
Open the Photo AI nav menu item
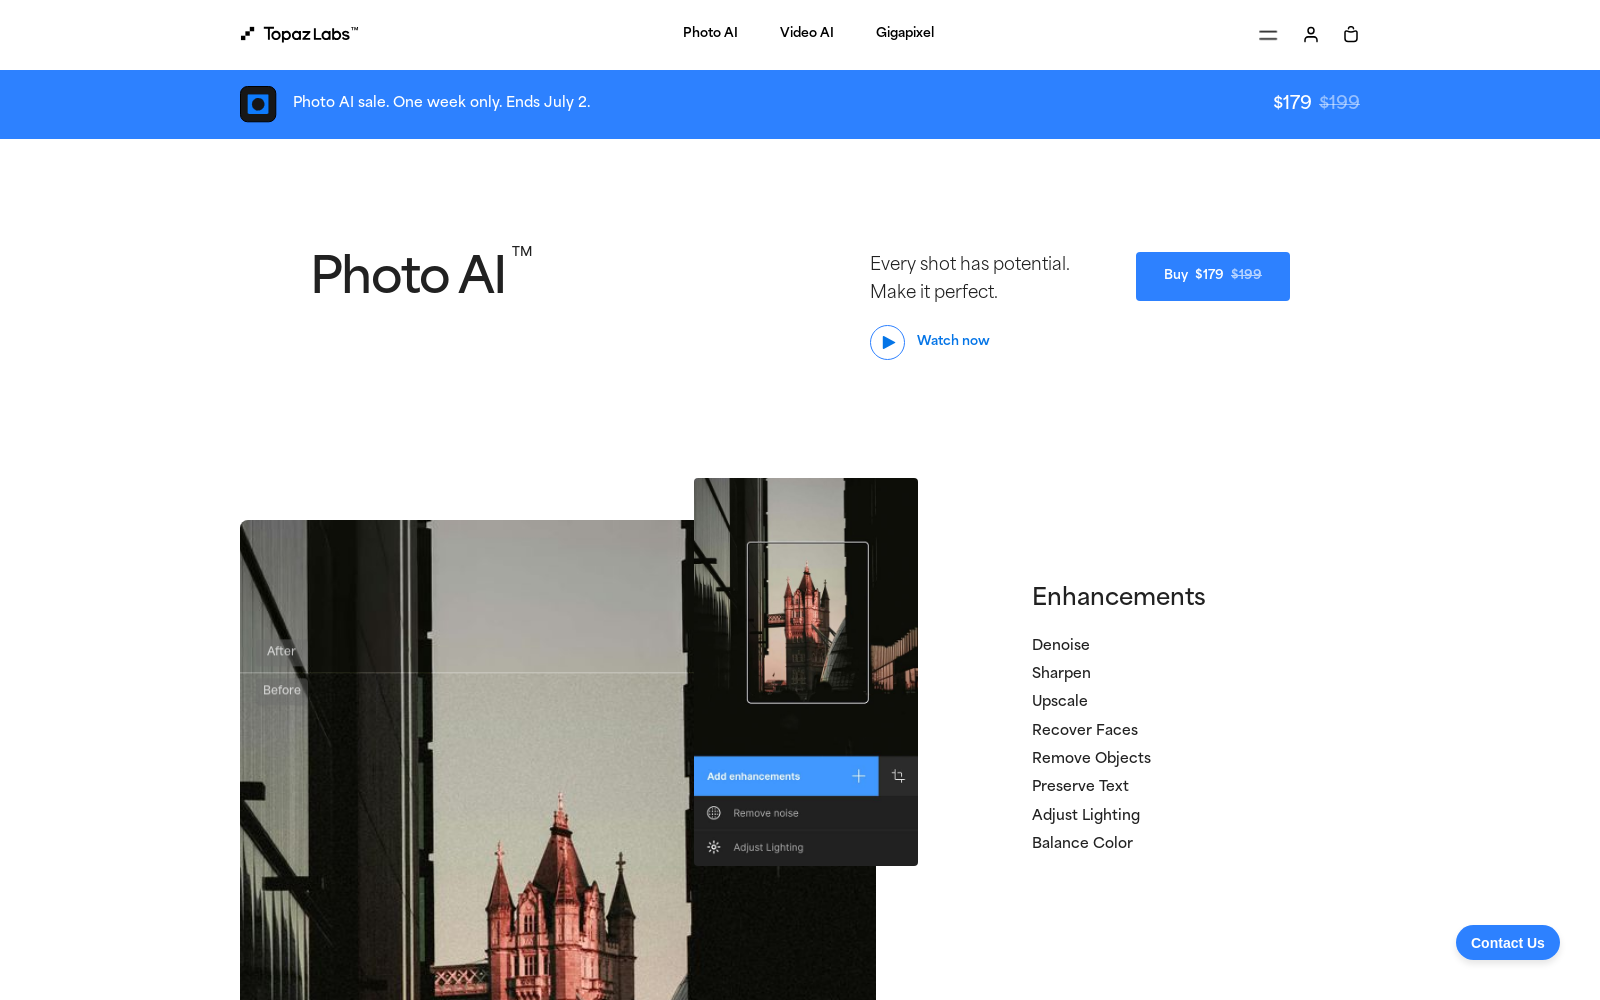click(710, 32)
